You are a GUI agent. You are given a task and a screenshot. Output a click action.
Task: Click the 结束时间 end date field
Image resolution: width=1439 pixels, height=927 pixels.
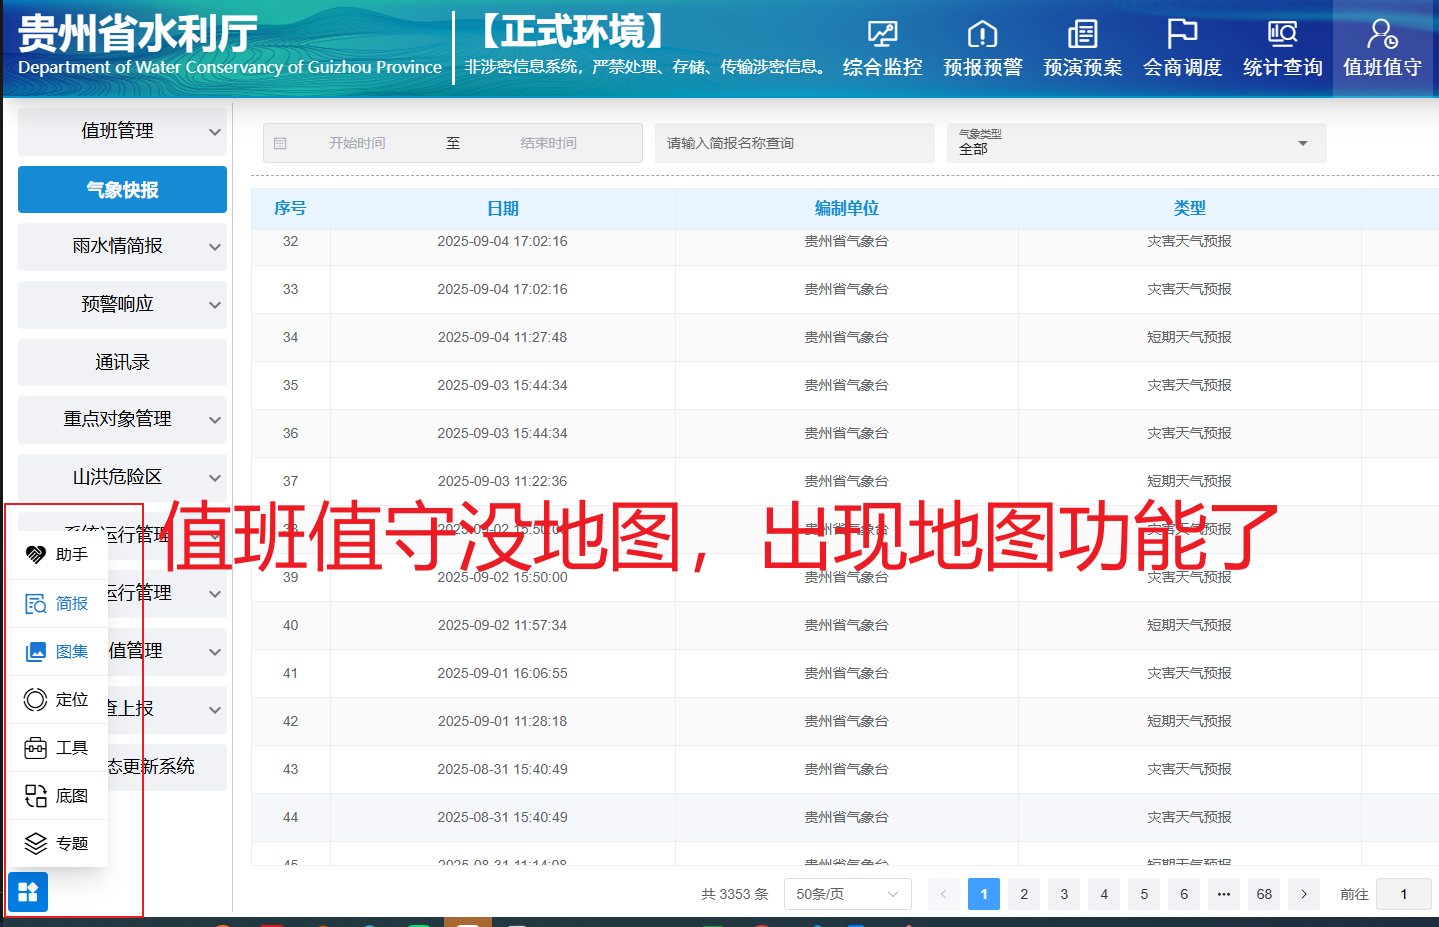click(x=548, y=143)
